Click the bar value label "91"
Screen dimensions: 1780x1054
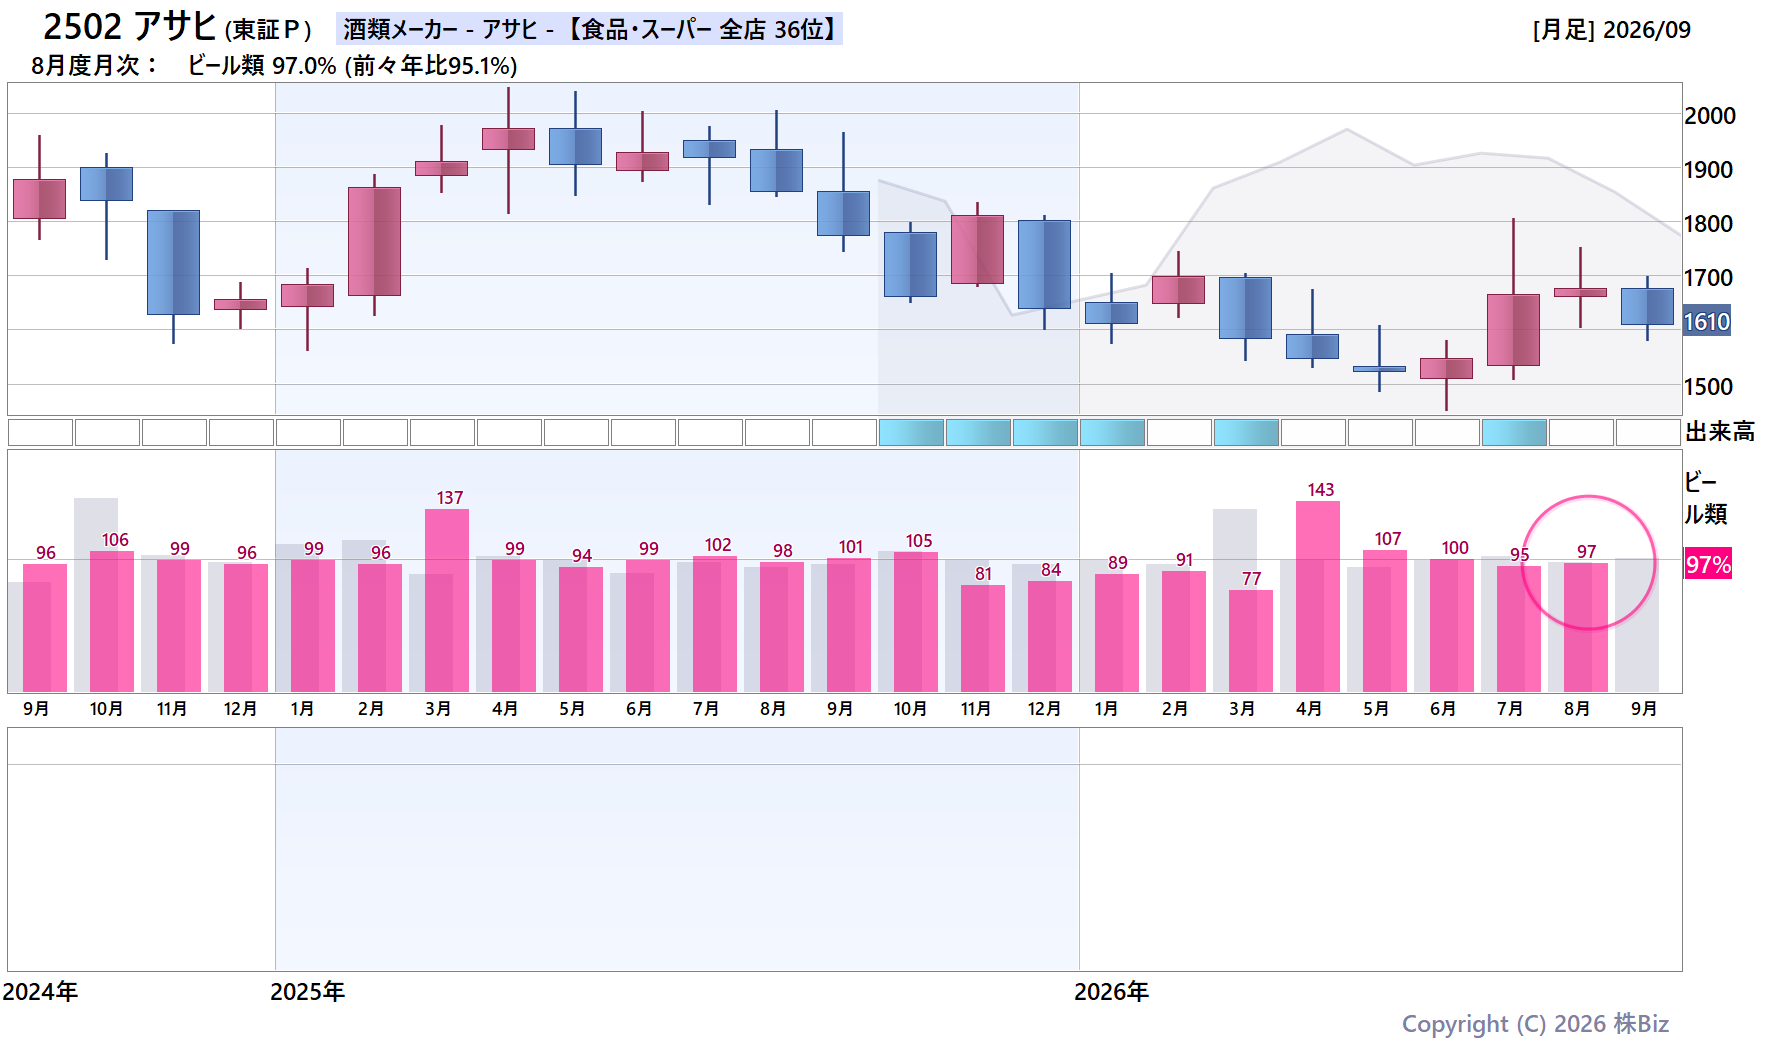pos(1185,560)
